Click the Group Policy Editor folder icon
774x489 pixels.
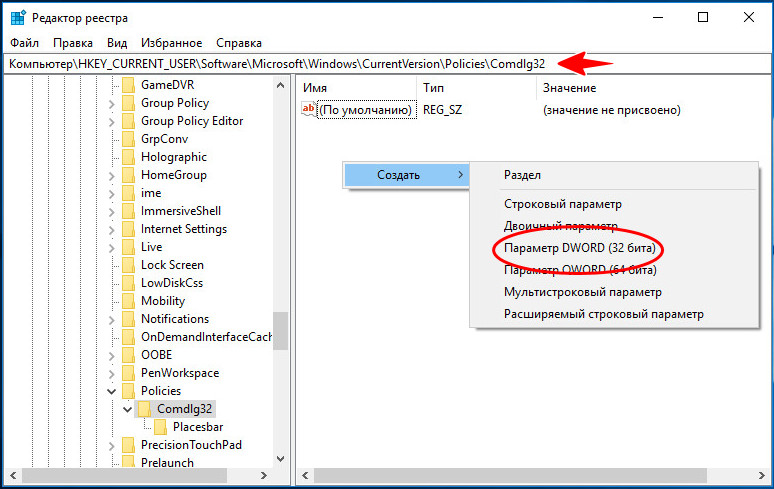(x=128, y=121)
